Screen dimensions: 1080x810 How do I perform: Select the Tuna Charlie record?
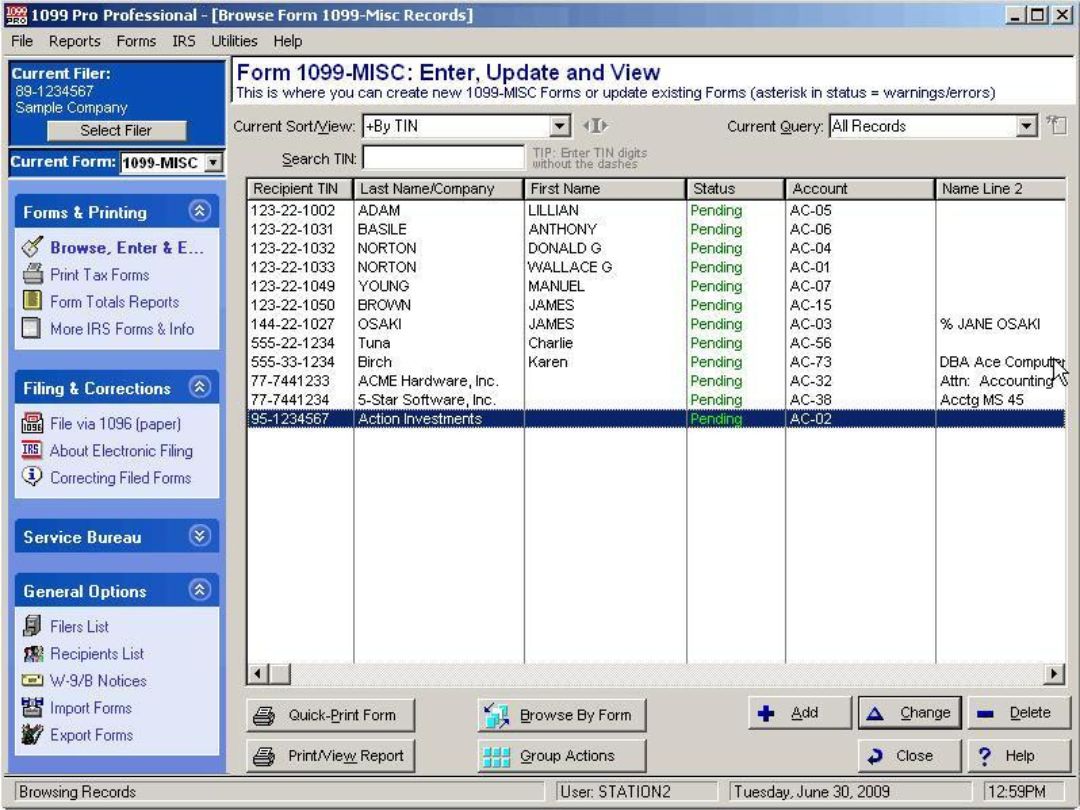(x=656, y=342)
